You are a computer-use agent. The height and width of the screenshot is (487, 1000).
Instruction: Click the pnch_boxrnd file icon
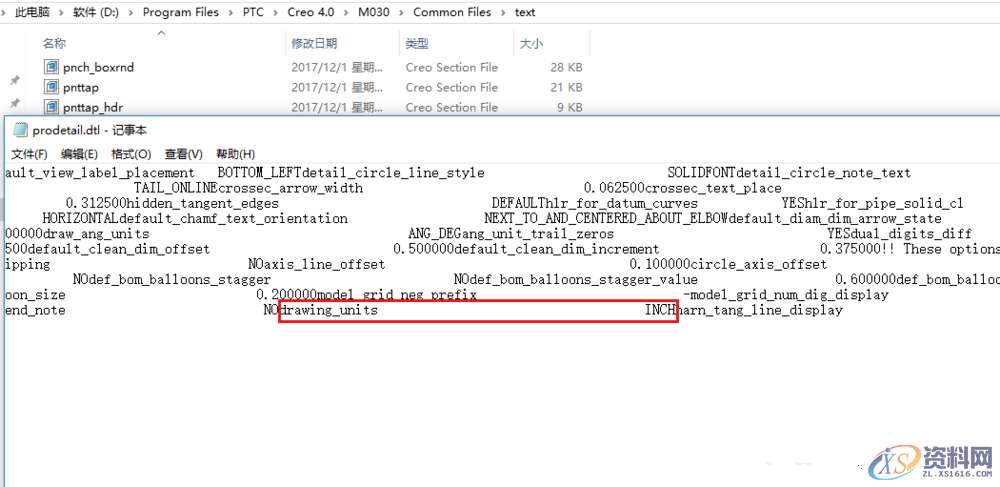[x=52, y=67]
